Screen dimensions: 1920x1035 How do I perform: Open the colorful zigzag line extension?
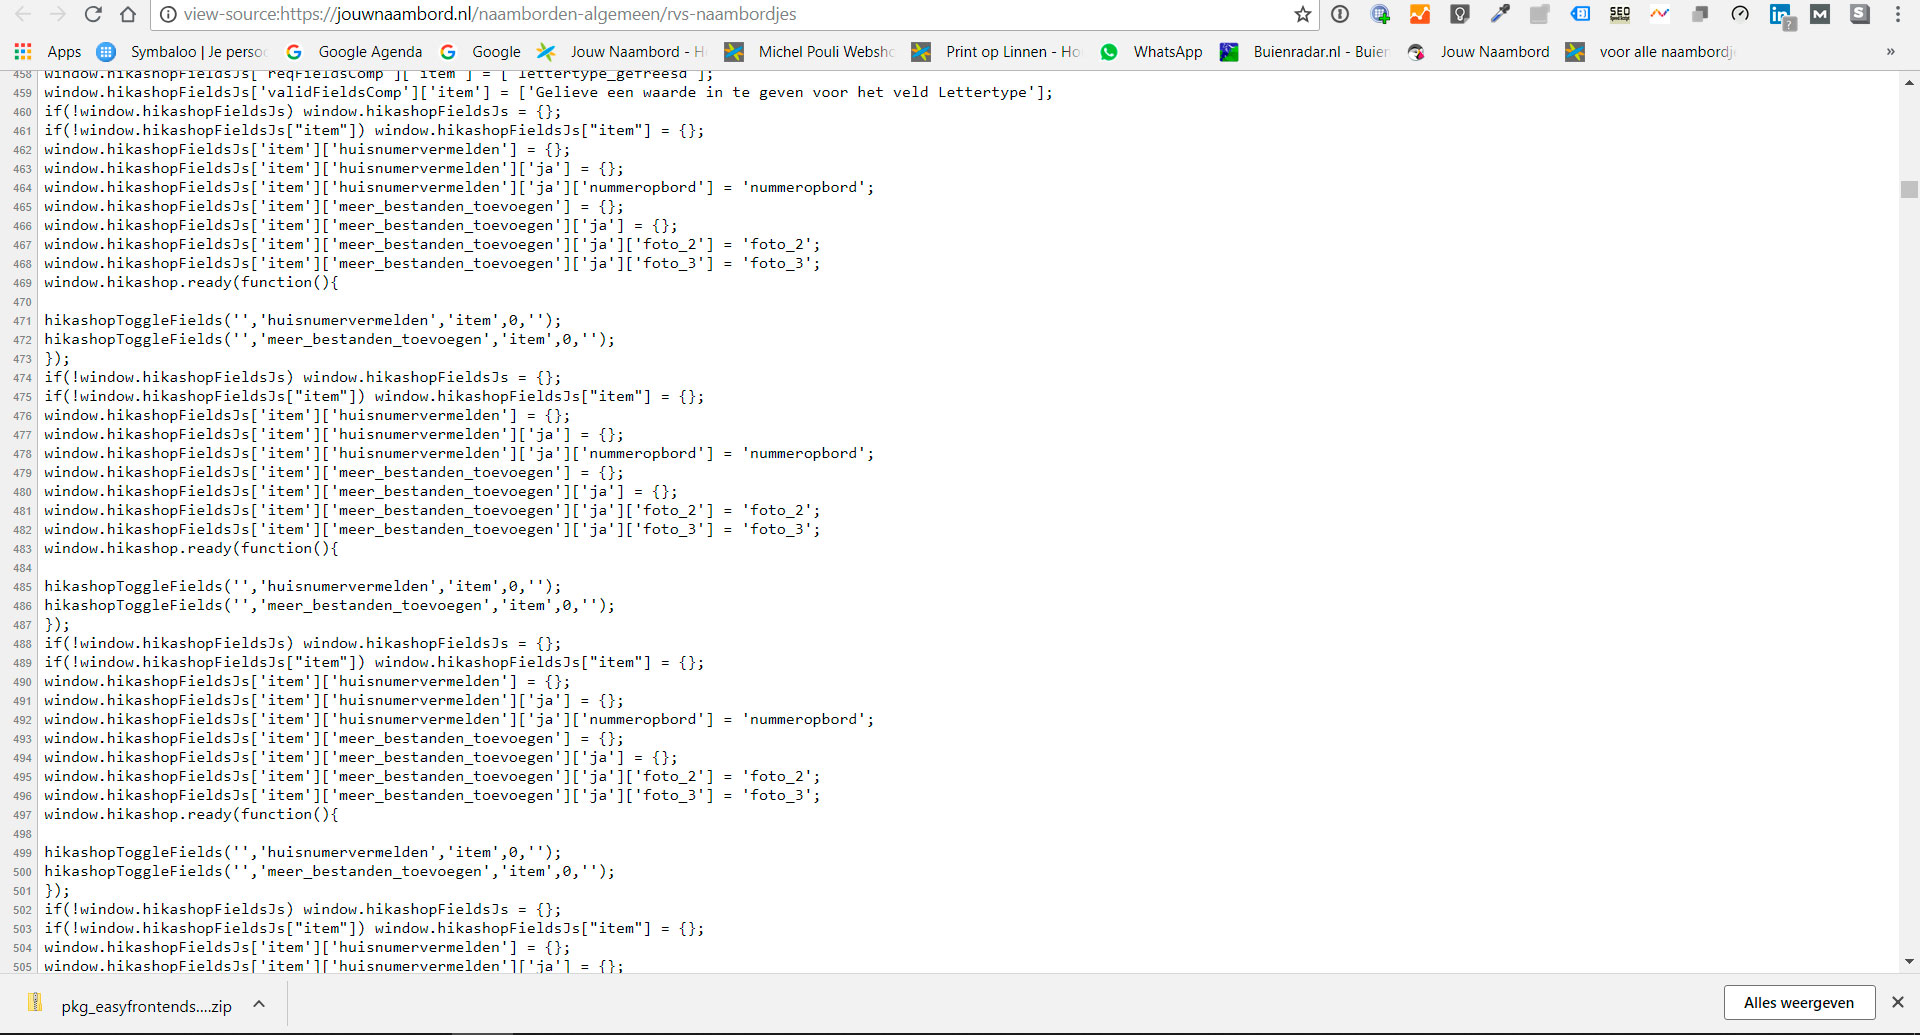(x=1660, y=14)
